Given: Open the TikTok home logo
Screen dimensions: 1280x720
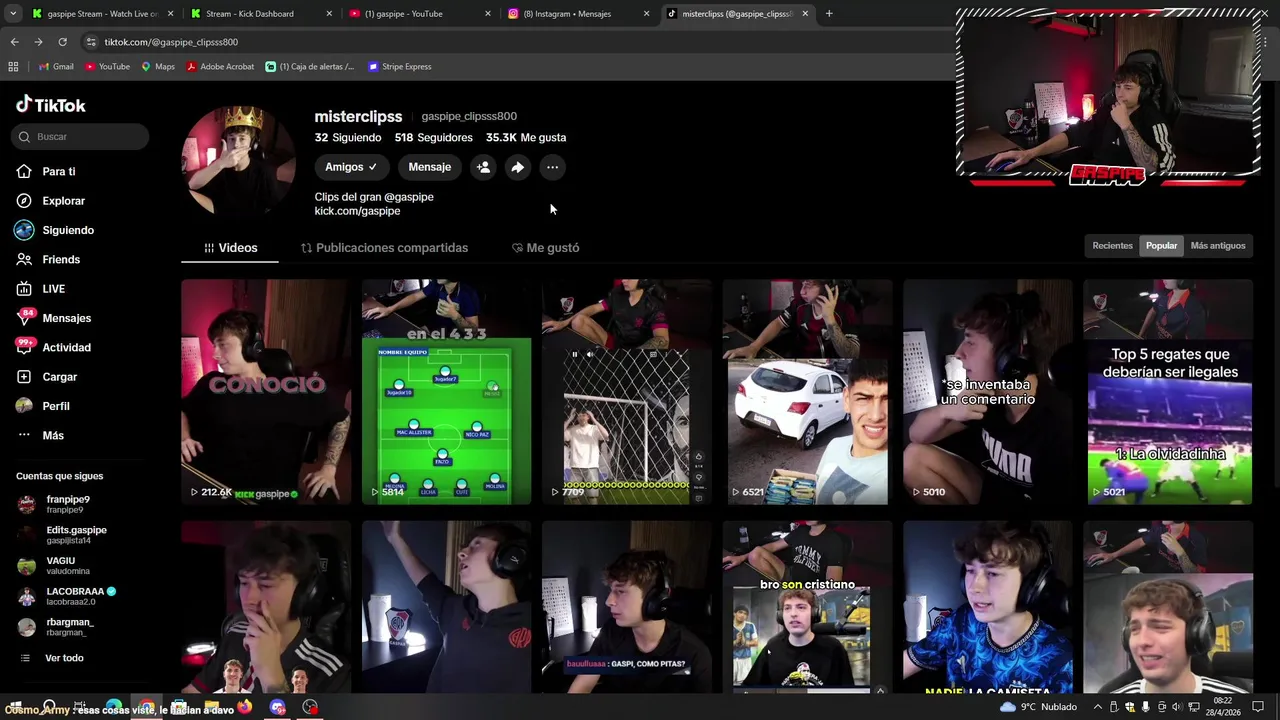Looking at the screenshot, I should pos(51,105).
